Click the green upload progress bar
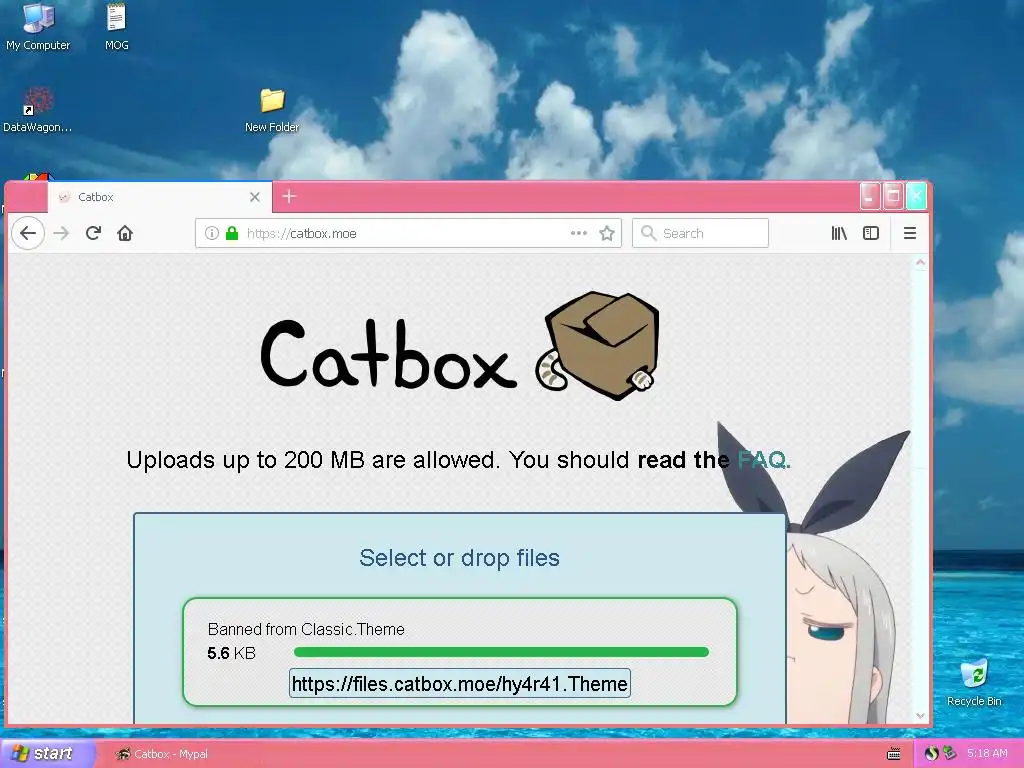Viewport: 1024px width, 768px height. [x=501, y=652]
